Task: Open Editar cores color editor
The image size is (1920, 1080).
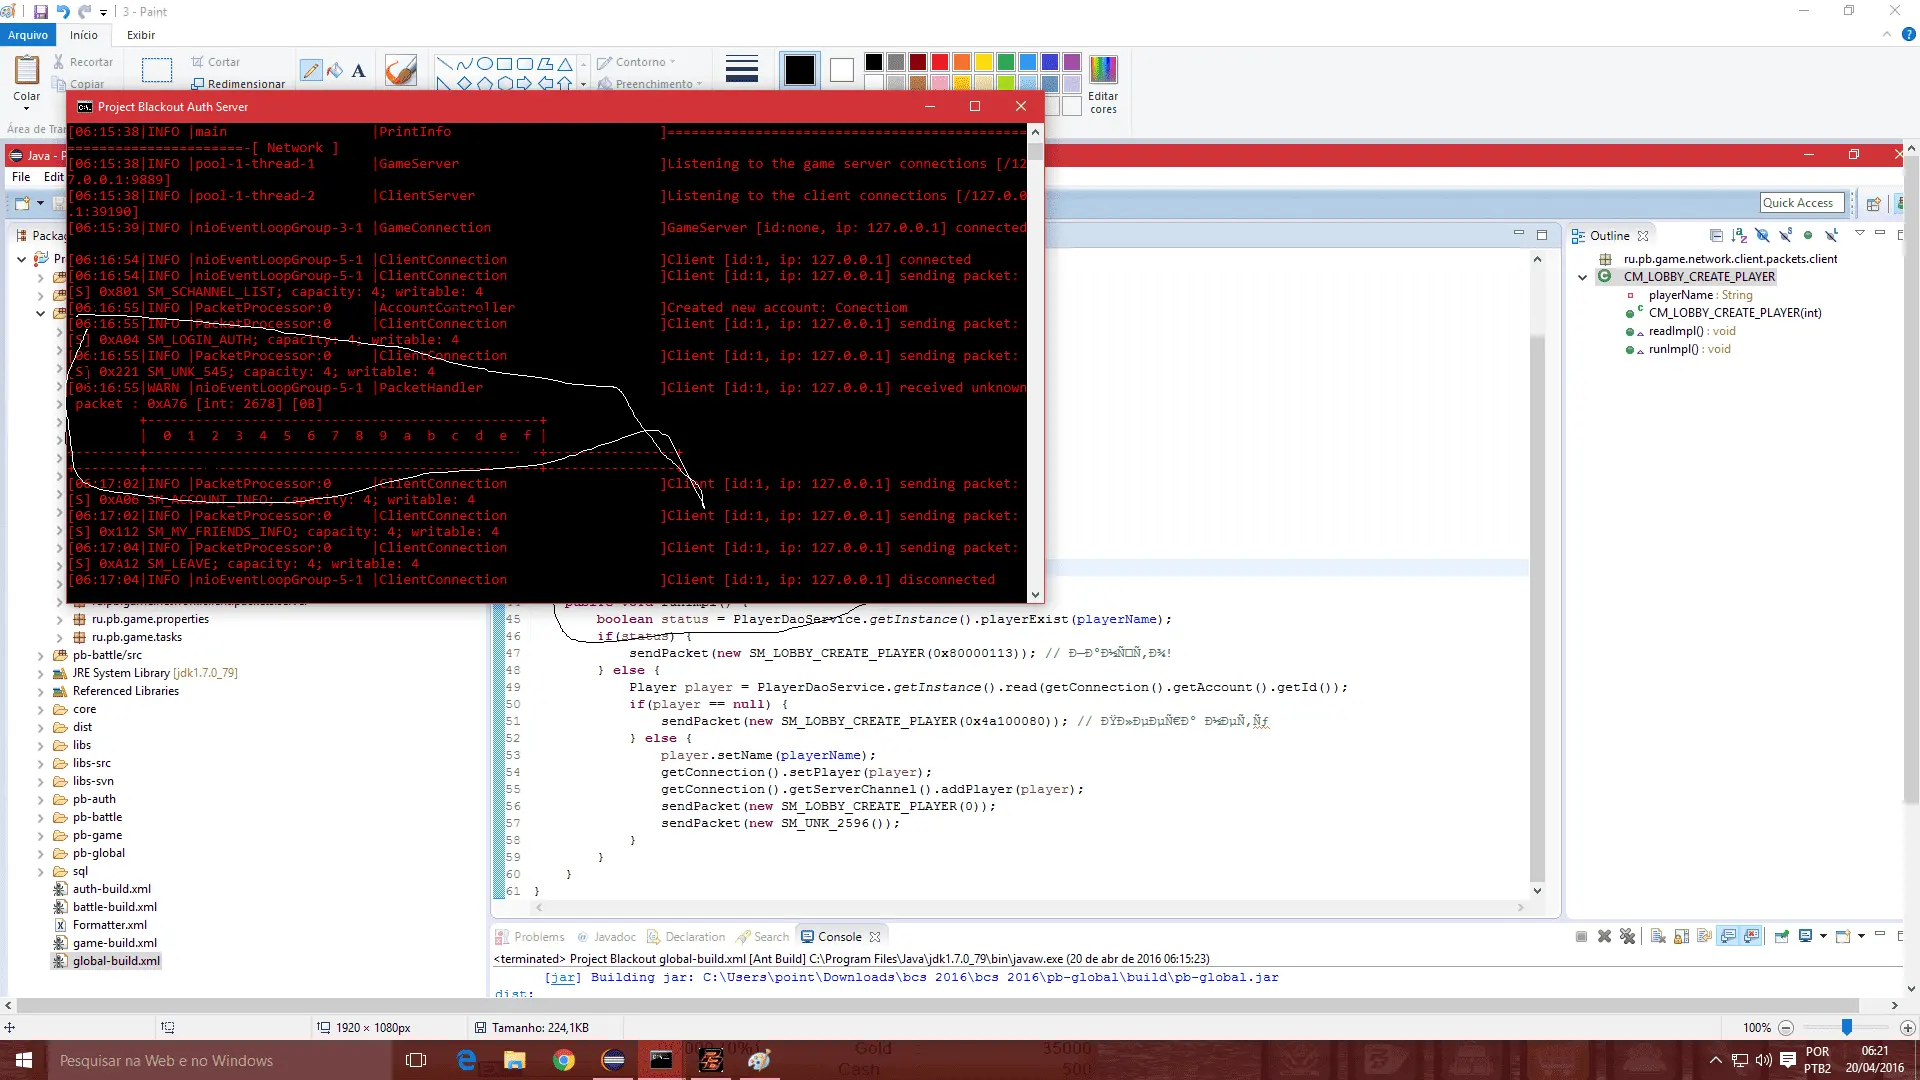Action: [1103, 84]
